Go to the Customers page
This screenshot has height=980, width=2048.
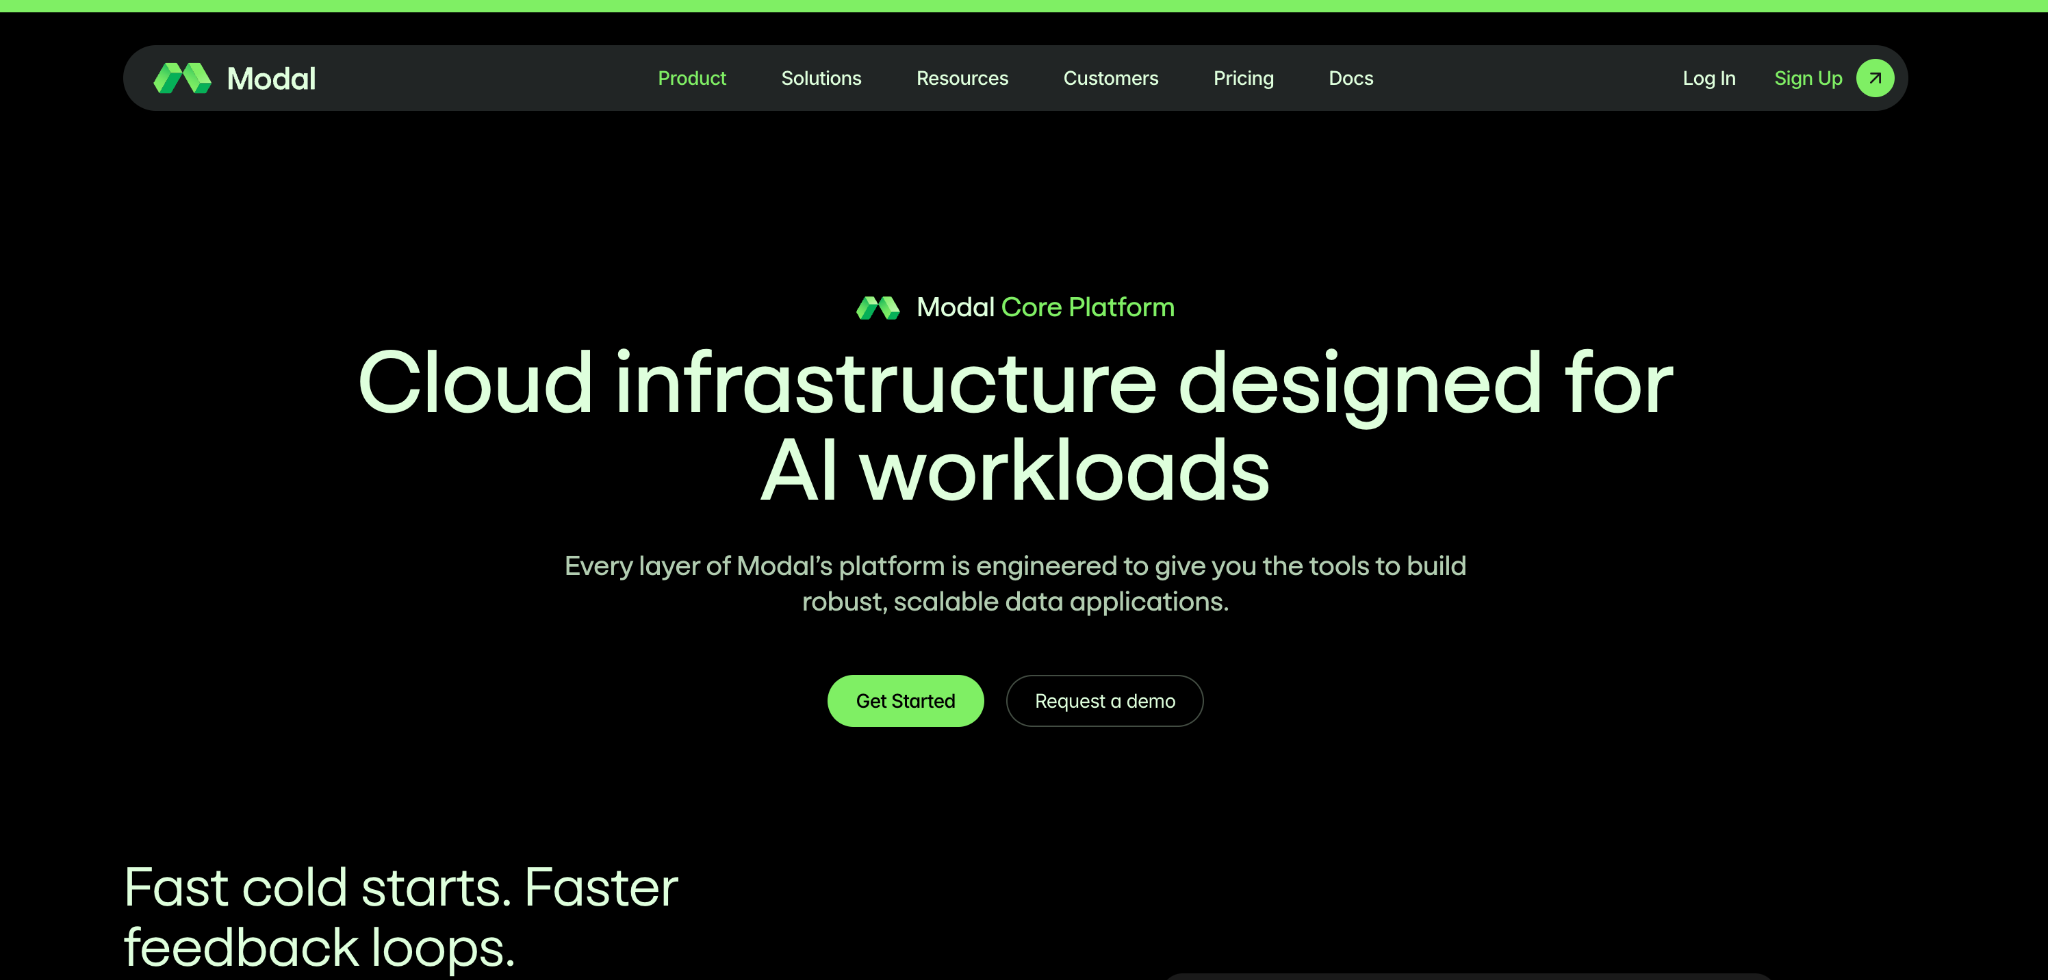[x=1111, y=78]
